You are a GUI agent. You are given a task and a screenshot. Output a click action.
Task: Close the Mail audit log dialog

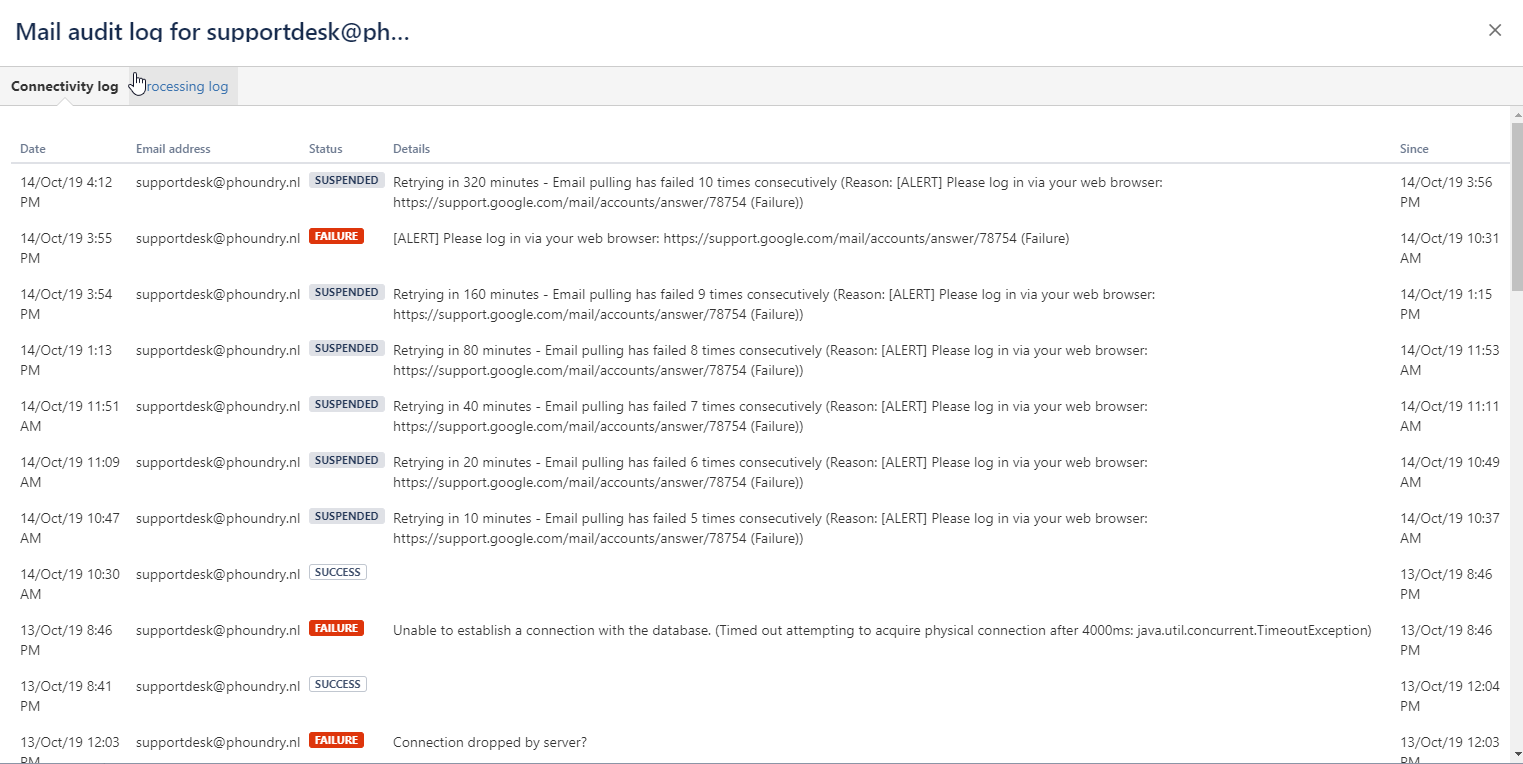[x=1495, y=30]
